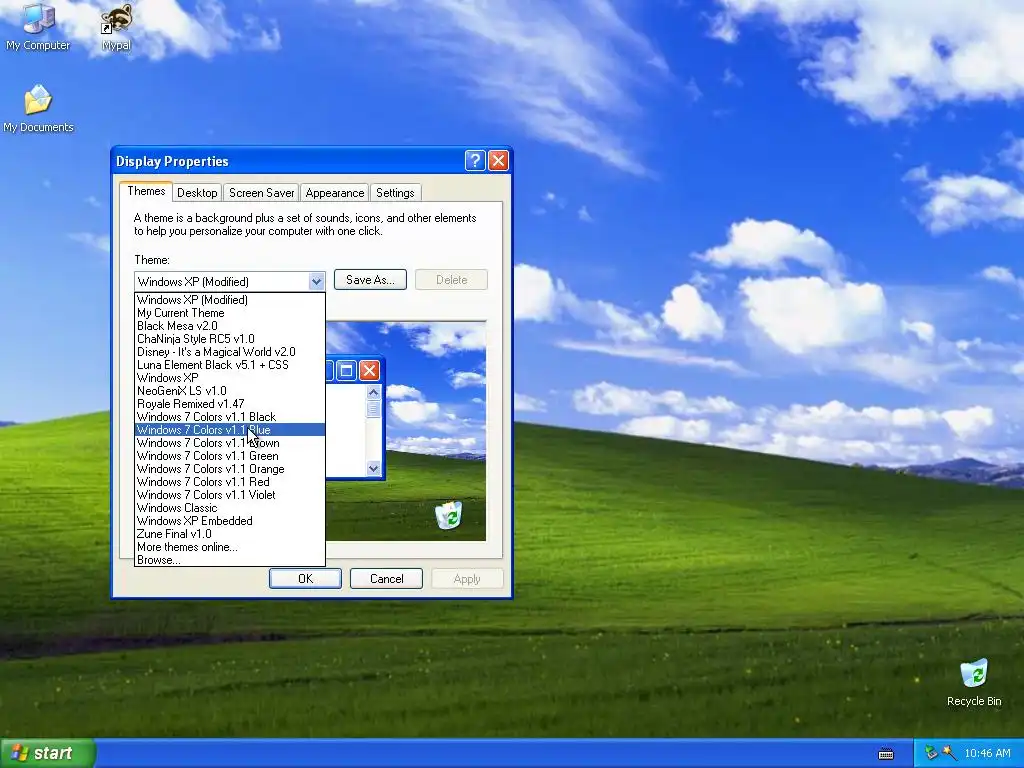Click the Browse... list entry
This screenshot has width=1024, height=768.
(x=229, y=560)
